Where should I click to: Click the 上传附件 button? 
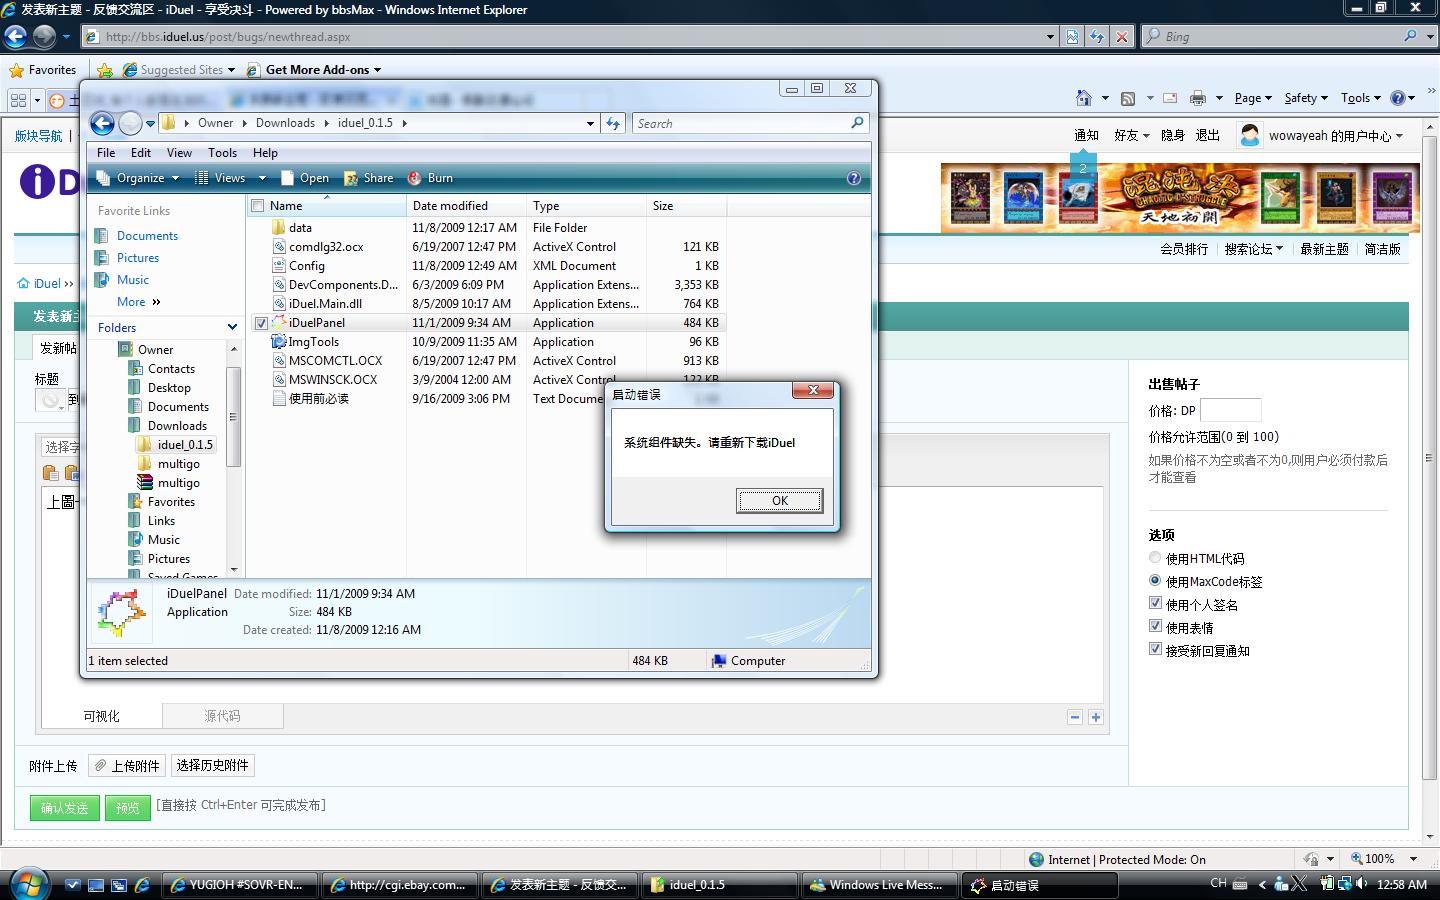coord(127,766)
